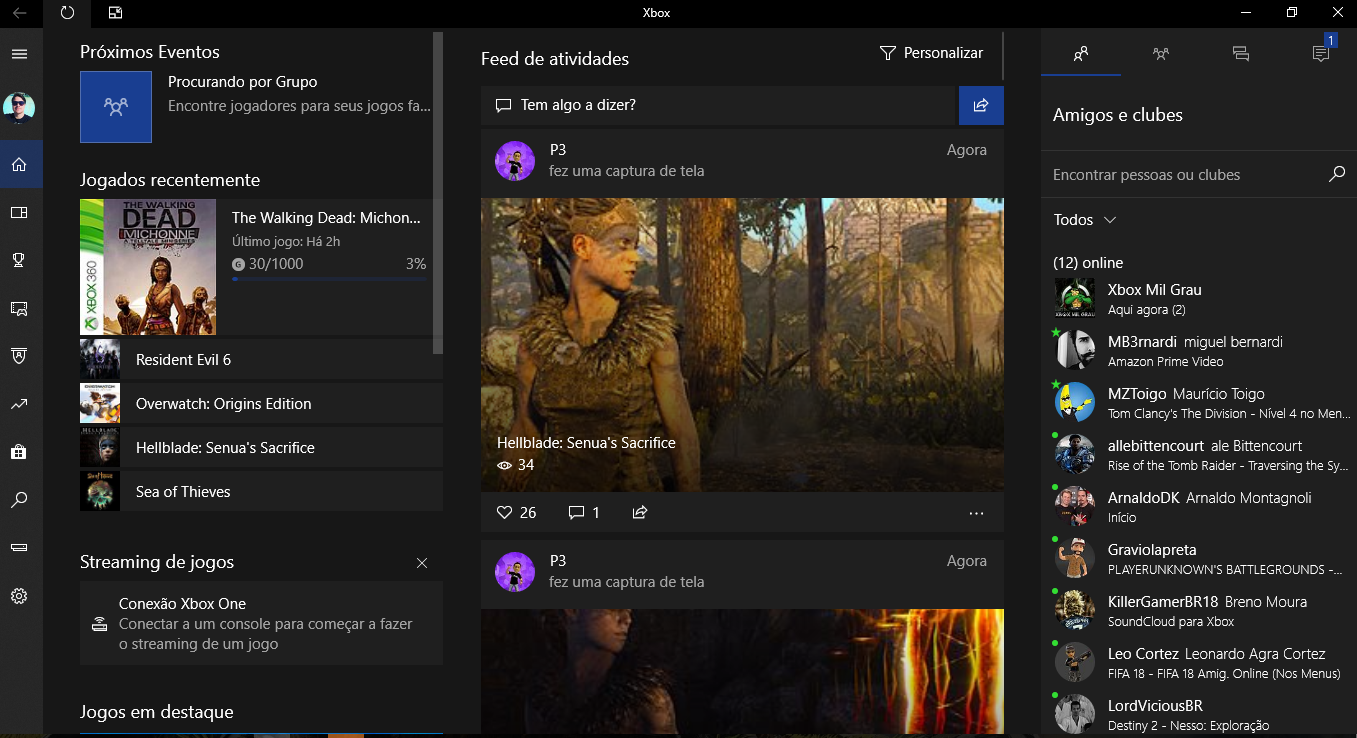The image size is (1357, 738).
Task: Close the Streaming de jogos section
Action: [422, 563]
